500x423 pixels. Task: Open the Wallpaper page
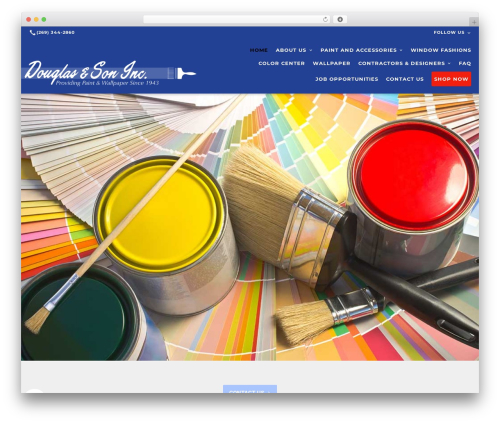pos(331,63)
